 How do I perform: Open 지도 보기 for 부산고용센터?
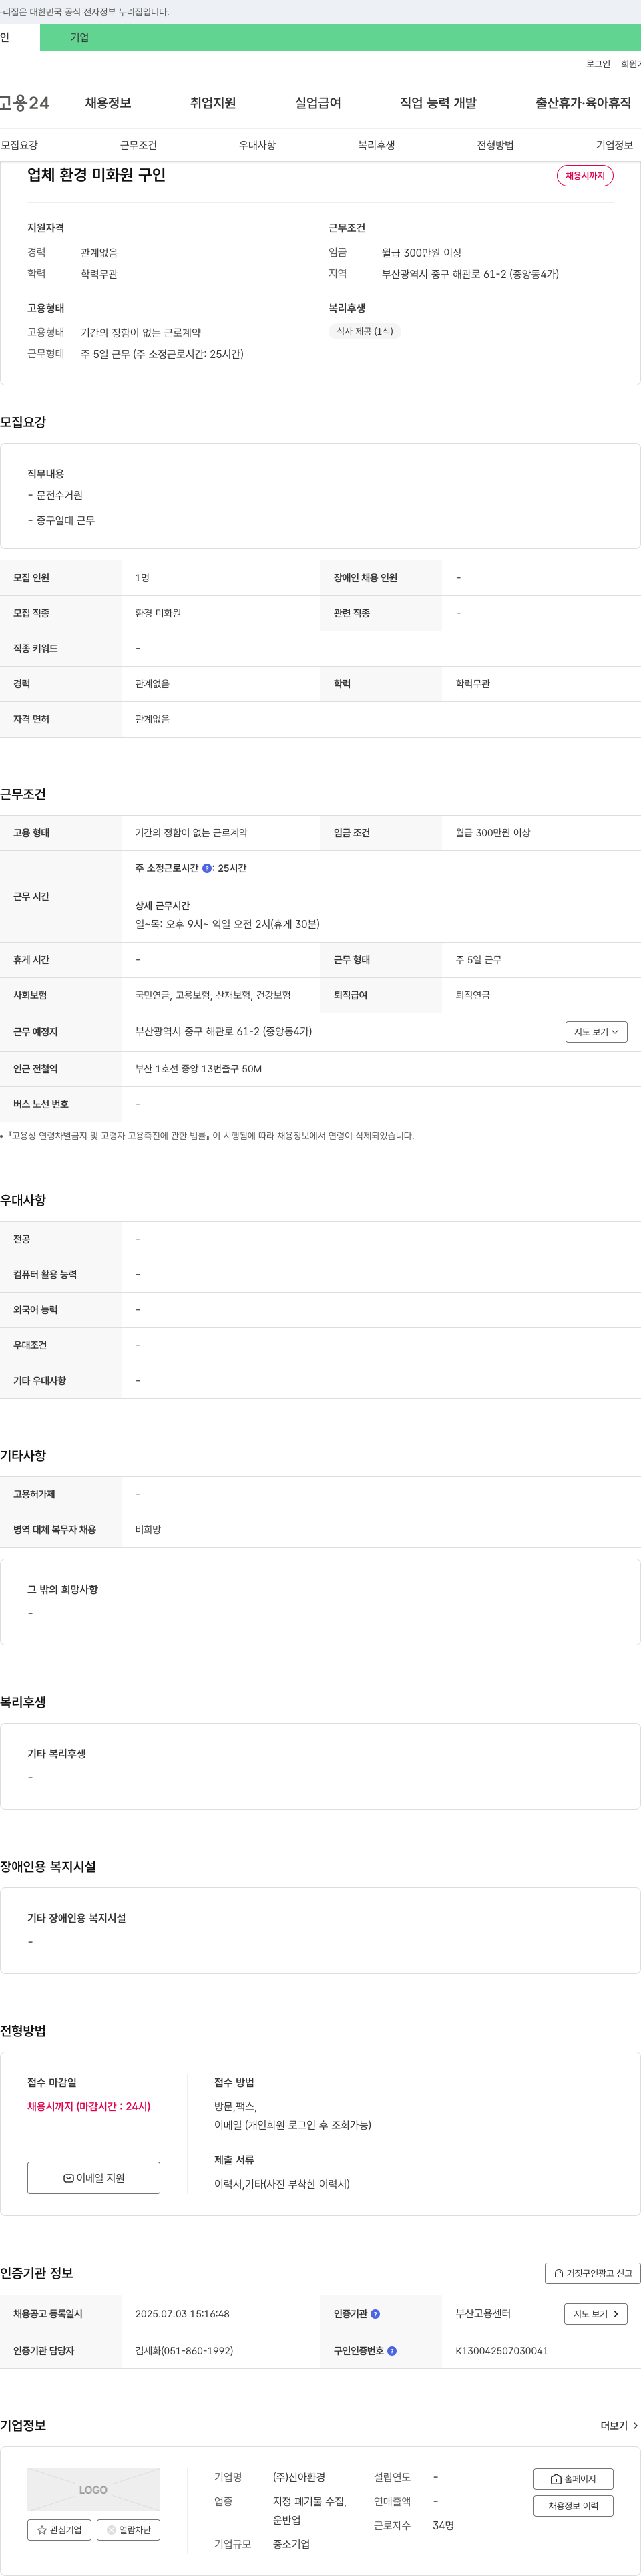[x=596, y=2314]
